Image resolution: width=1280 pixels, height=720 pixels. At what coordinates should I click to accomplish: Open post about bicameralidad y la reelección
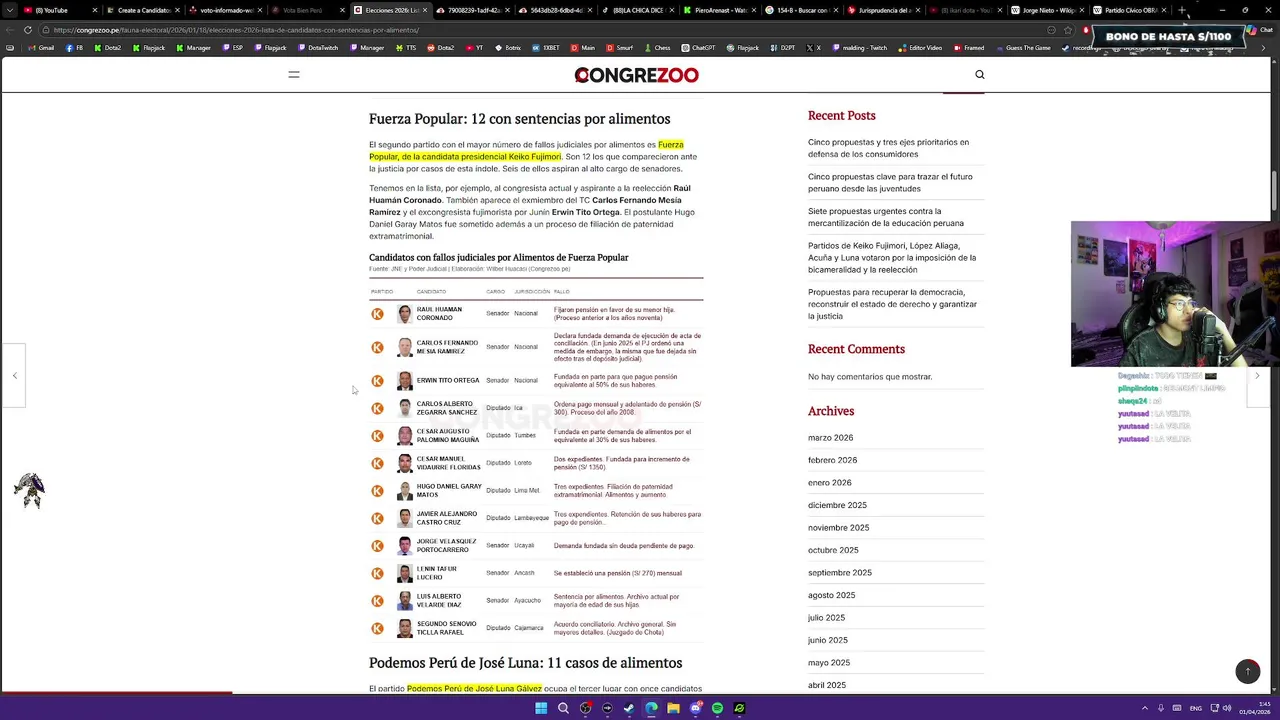[892, 258]
